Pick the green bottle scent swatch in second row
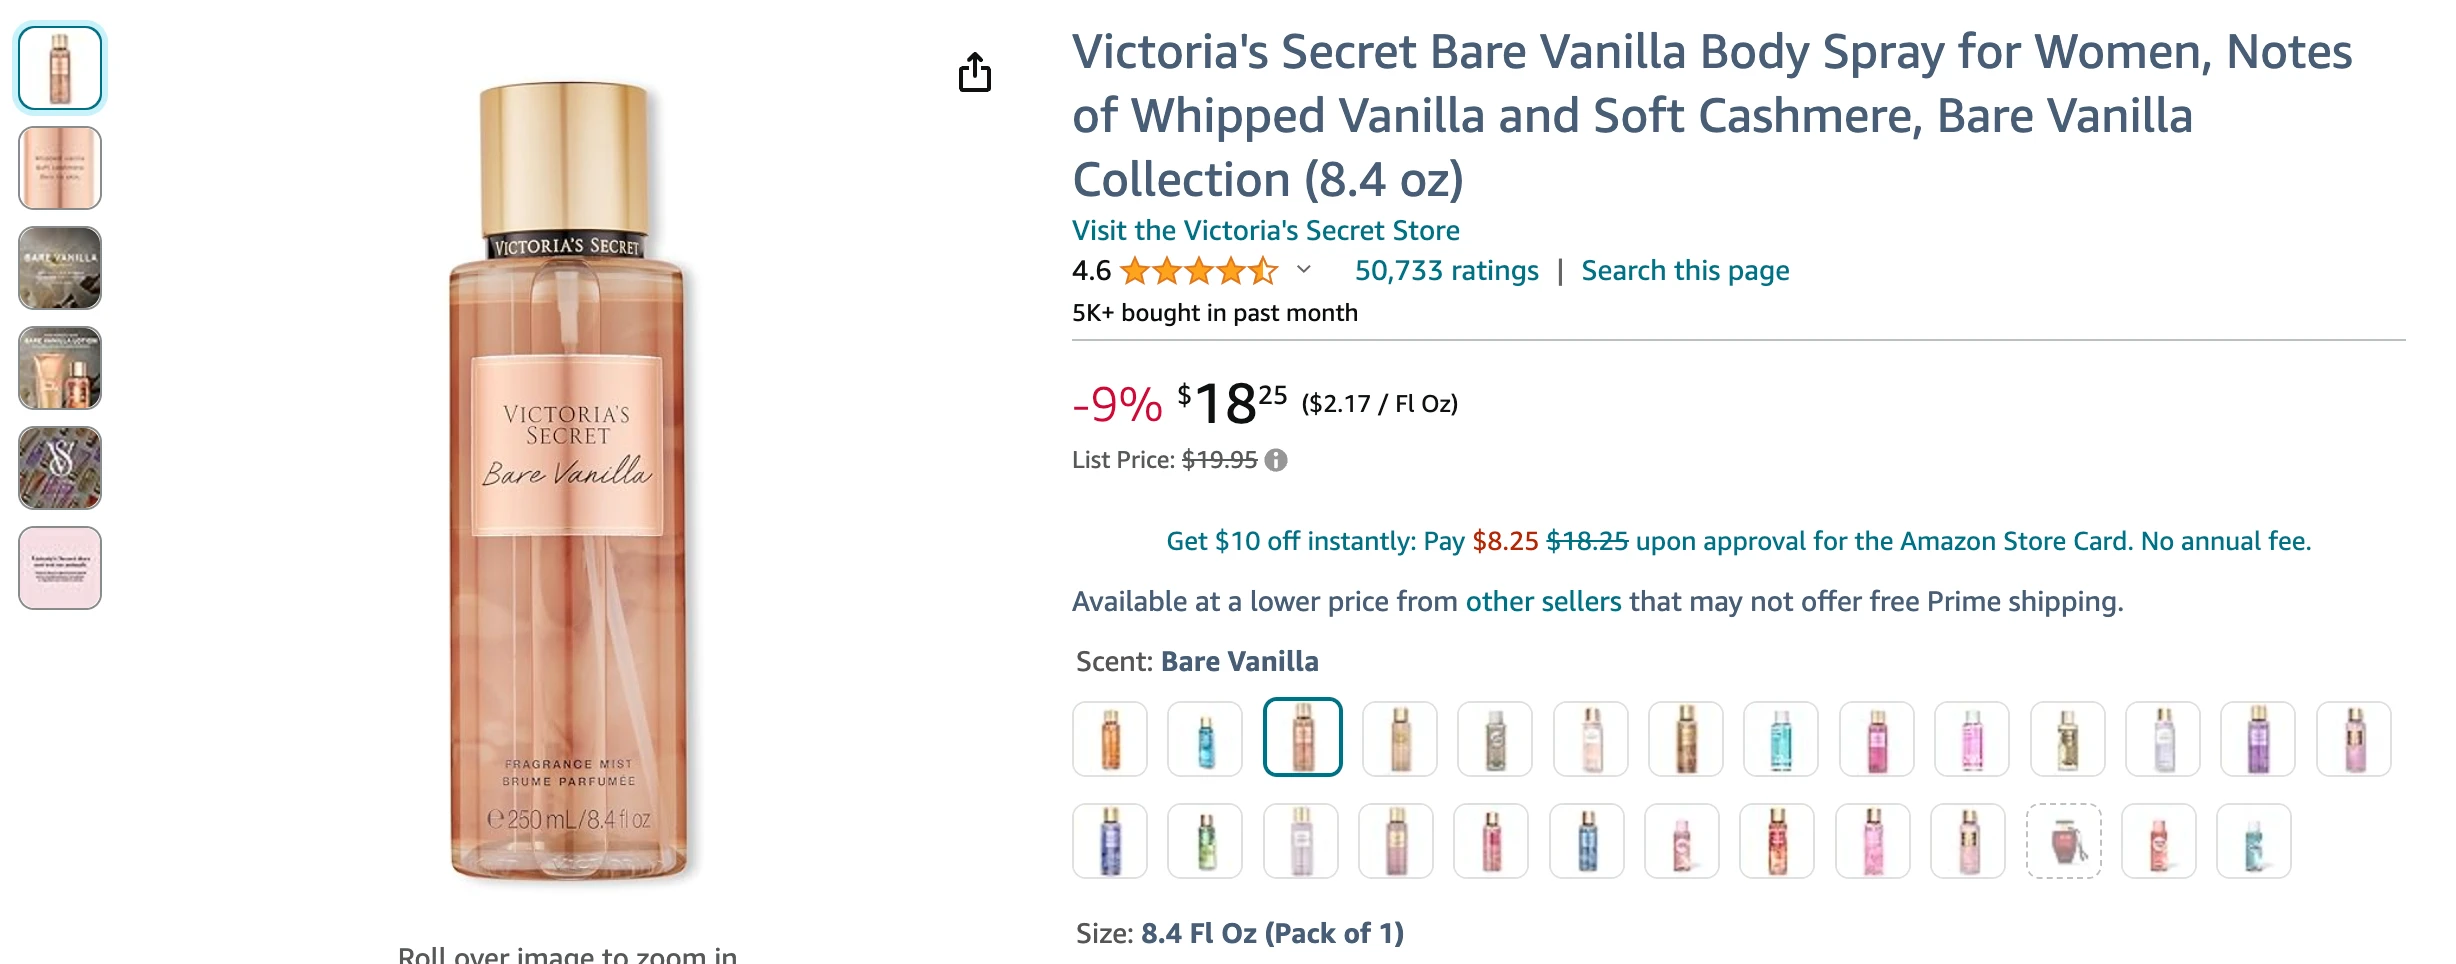Image resolution: width=2456 pixels, height=964 pixels. click(x=1205, y=841)
